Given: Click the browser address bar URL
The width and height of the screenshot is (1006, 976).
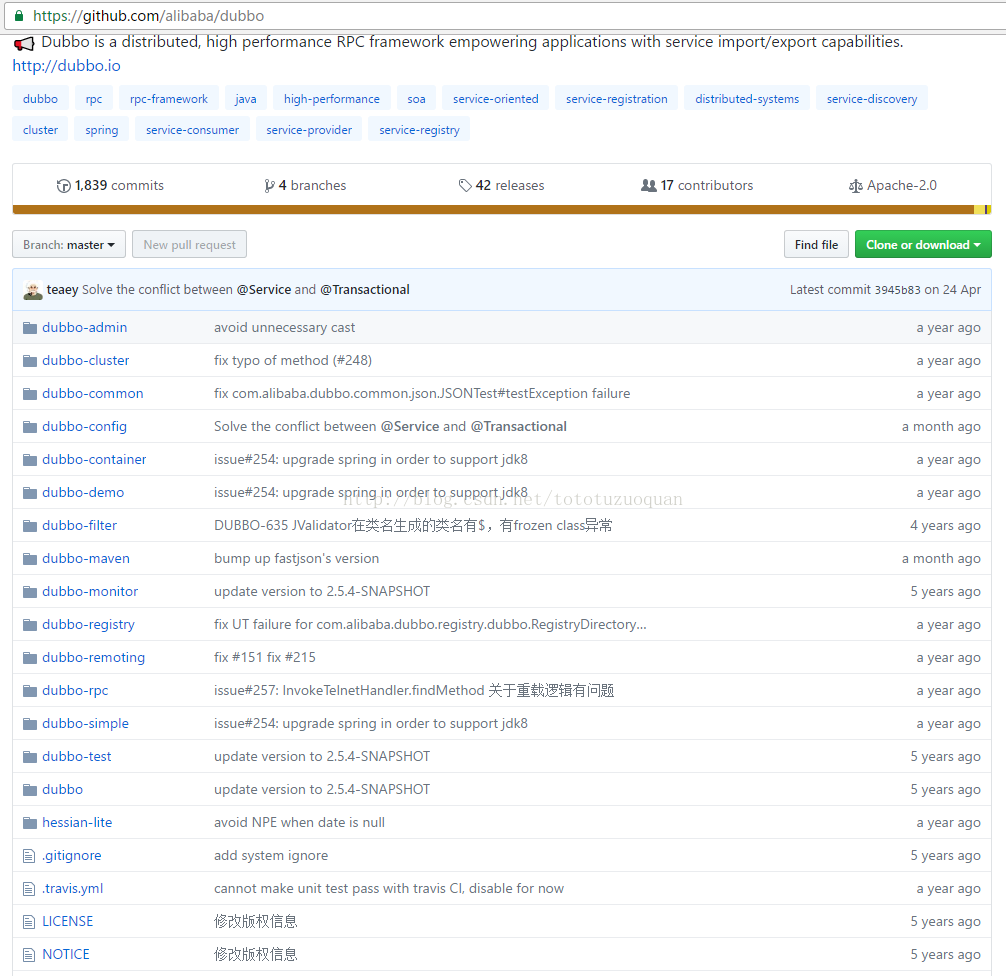Looking at the screenshot, I should coord(148,16).
